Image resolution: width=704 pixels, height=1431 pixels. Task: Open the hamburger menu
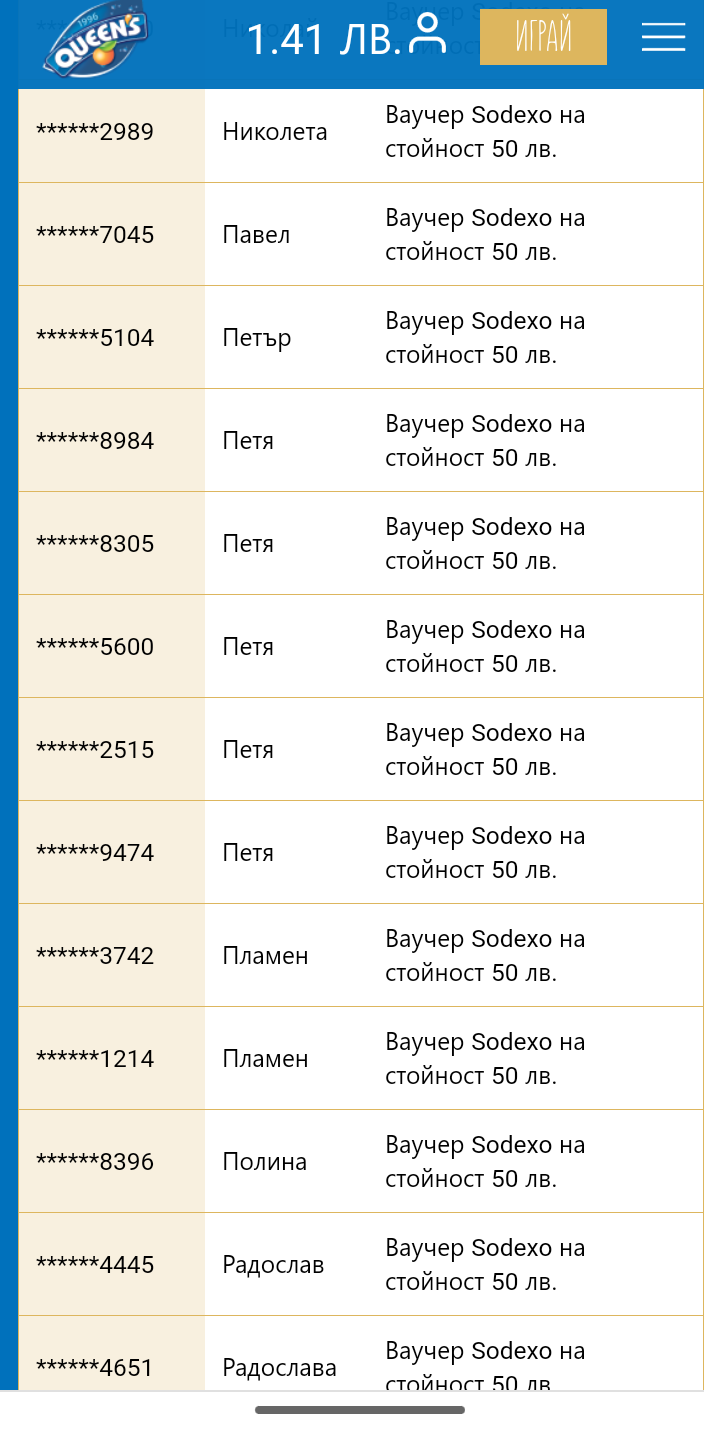[x=663, y=37]
